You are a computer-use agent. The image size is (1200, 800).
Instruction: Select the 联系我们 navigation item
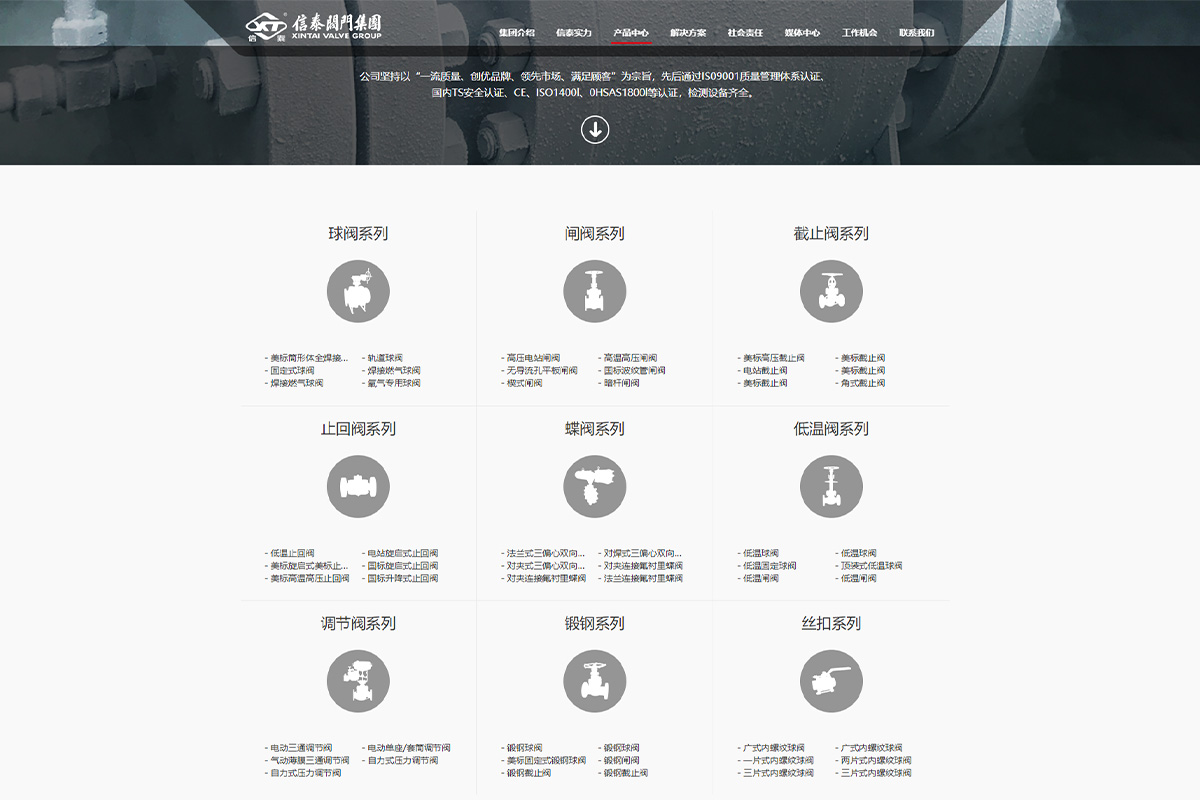pyautogui.click(x=916, y=33)
